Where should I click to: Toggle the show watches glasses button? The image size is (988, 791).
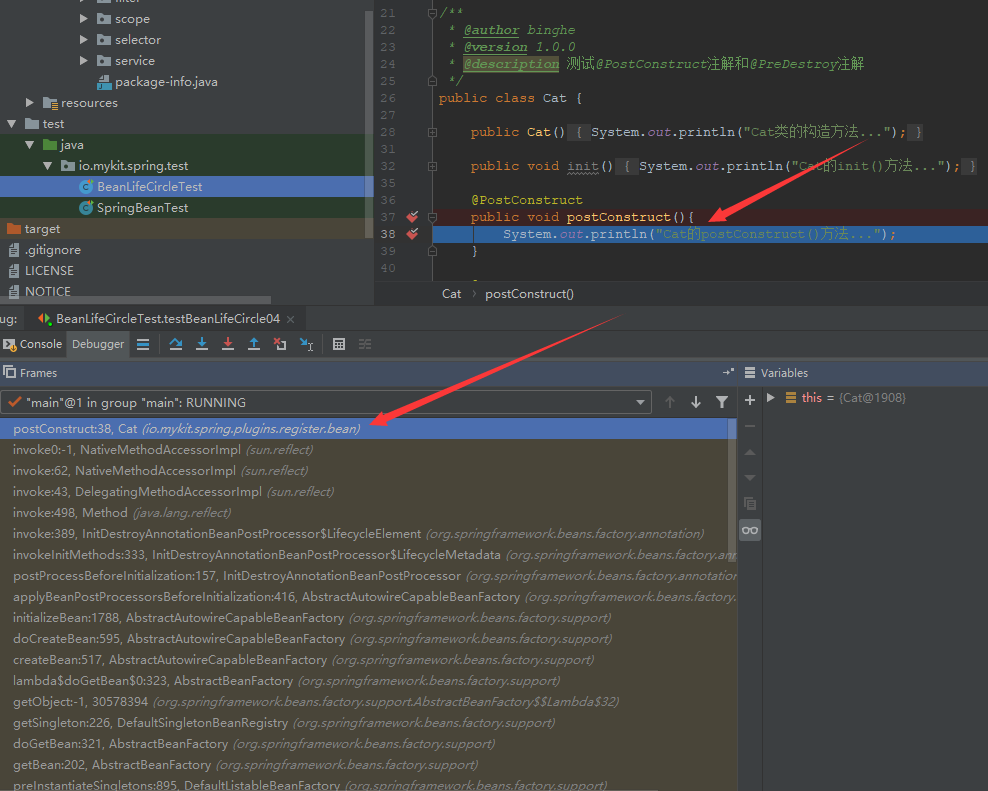pos(750,529)
